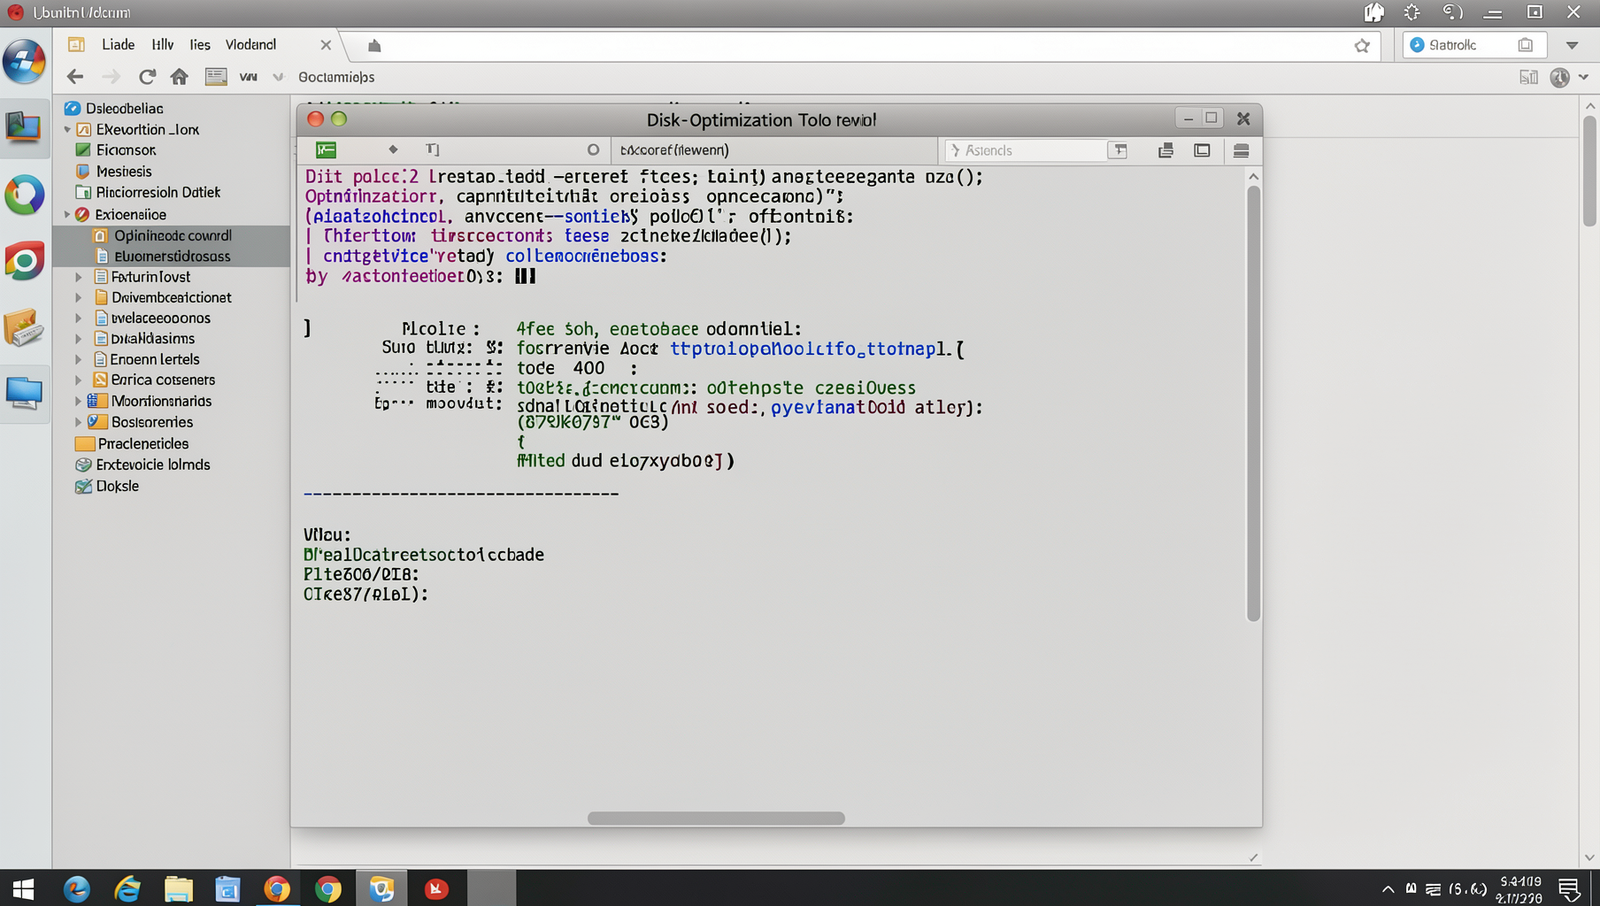1600x906 pixels.
Task: Click the bxcoref(ilewenn) field
Action: 776,150
